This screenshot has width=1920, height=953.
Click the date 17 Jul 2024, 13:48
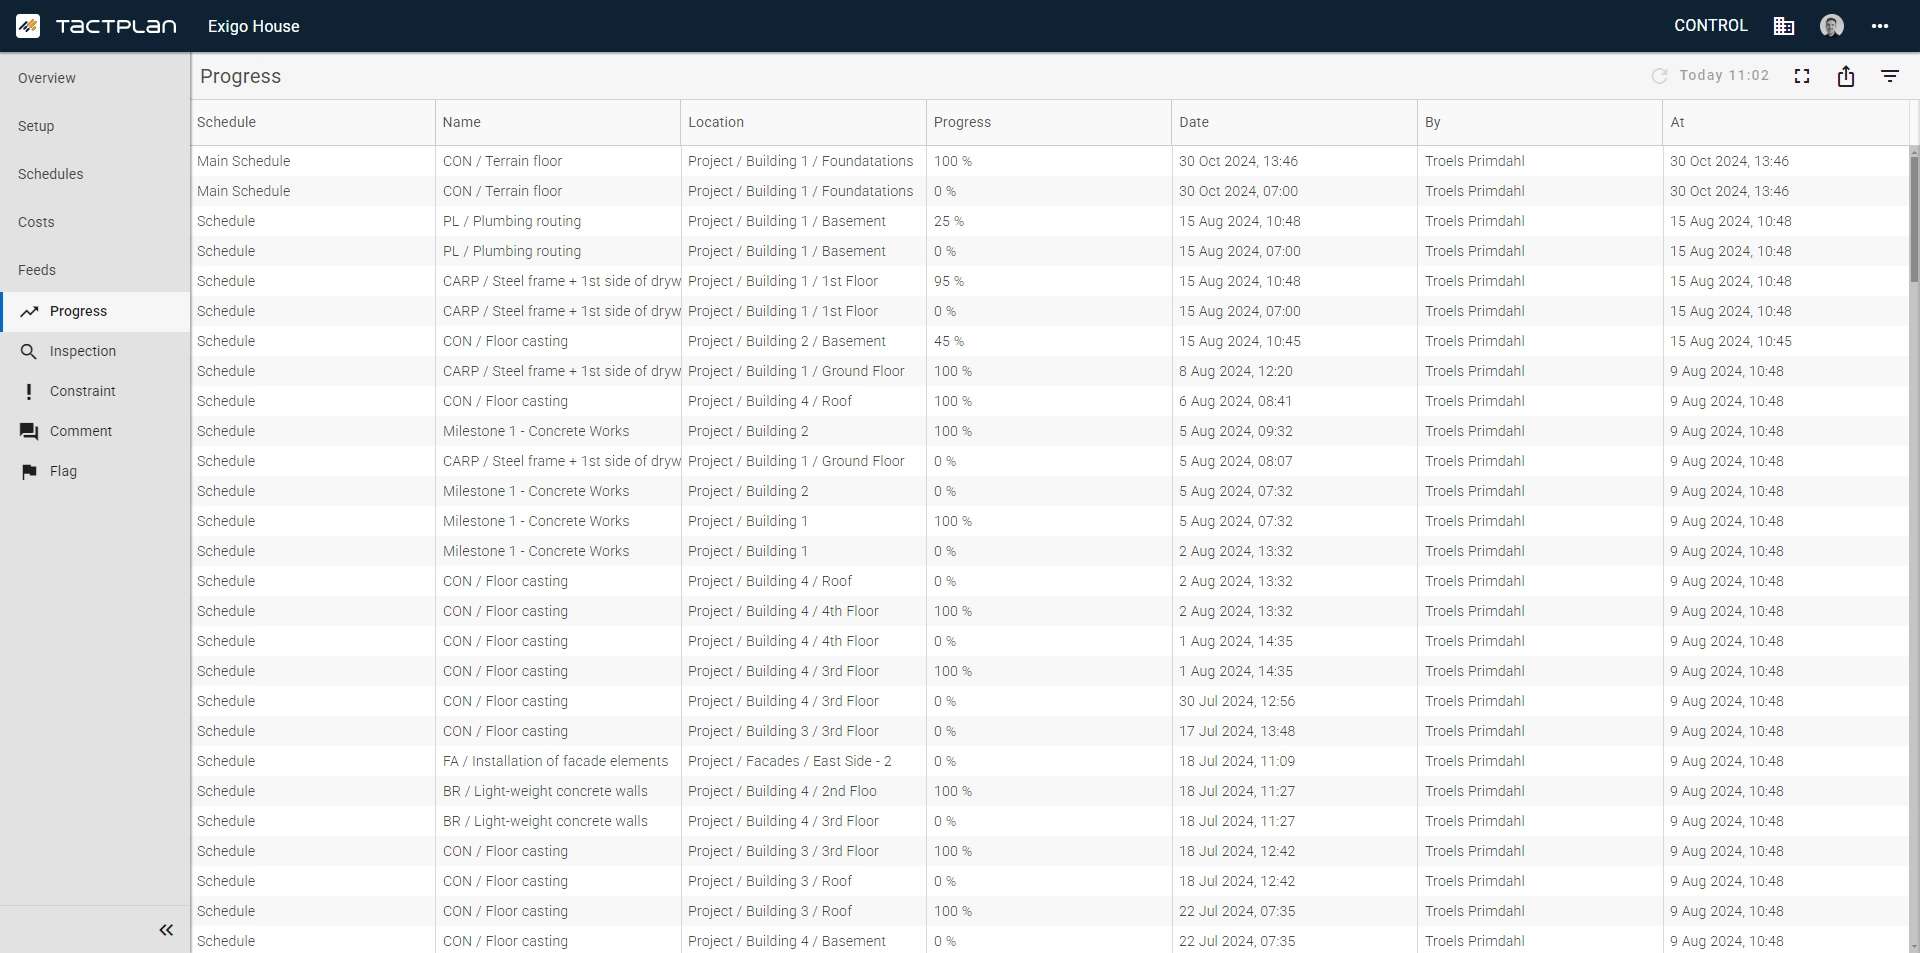pos(1237,731)
